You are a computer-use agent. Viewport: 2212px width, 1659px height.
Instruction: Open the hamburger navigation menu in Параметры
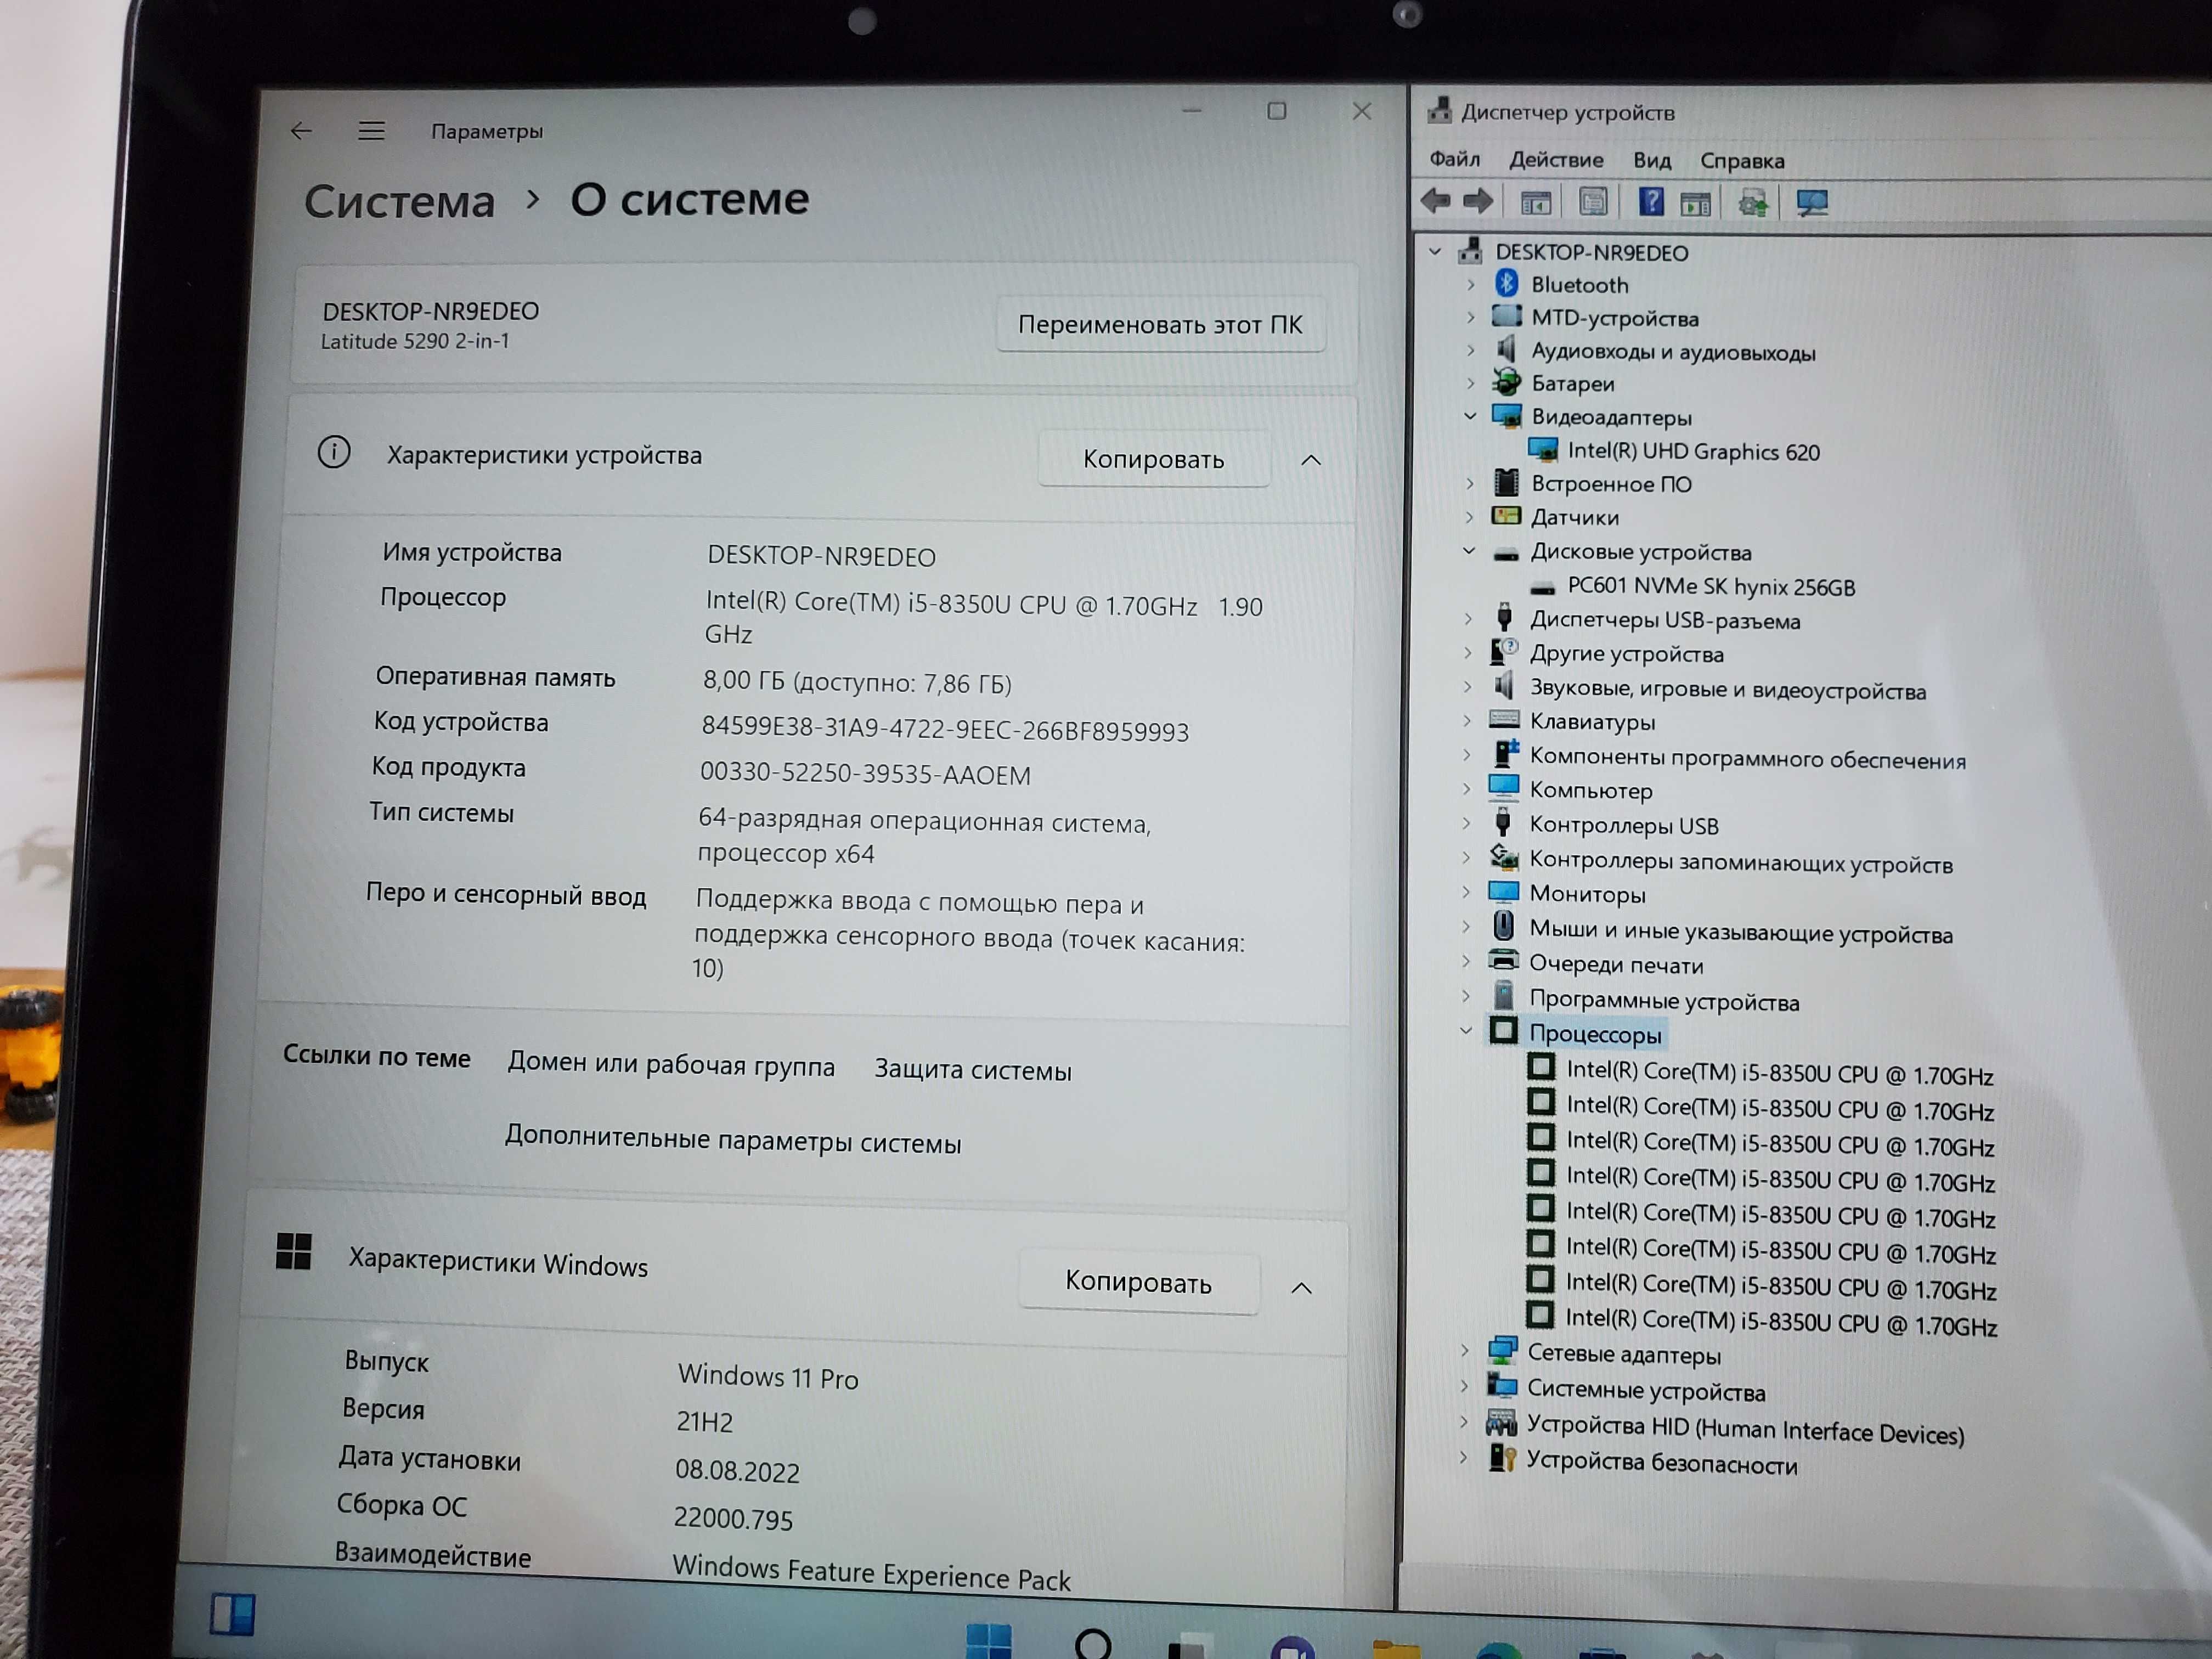point(371,131)
